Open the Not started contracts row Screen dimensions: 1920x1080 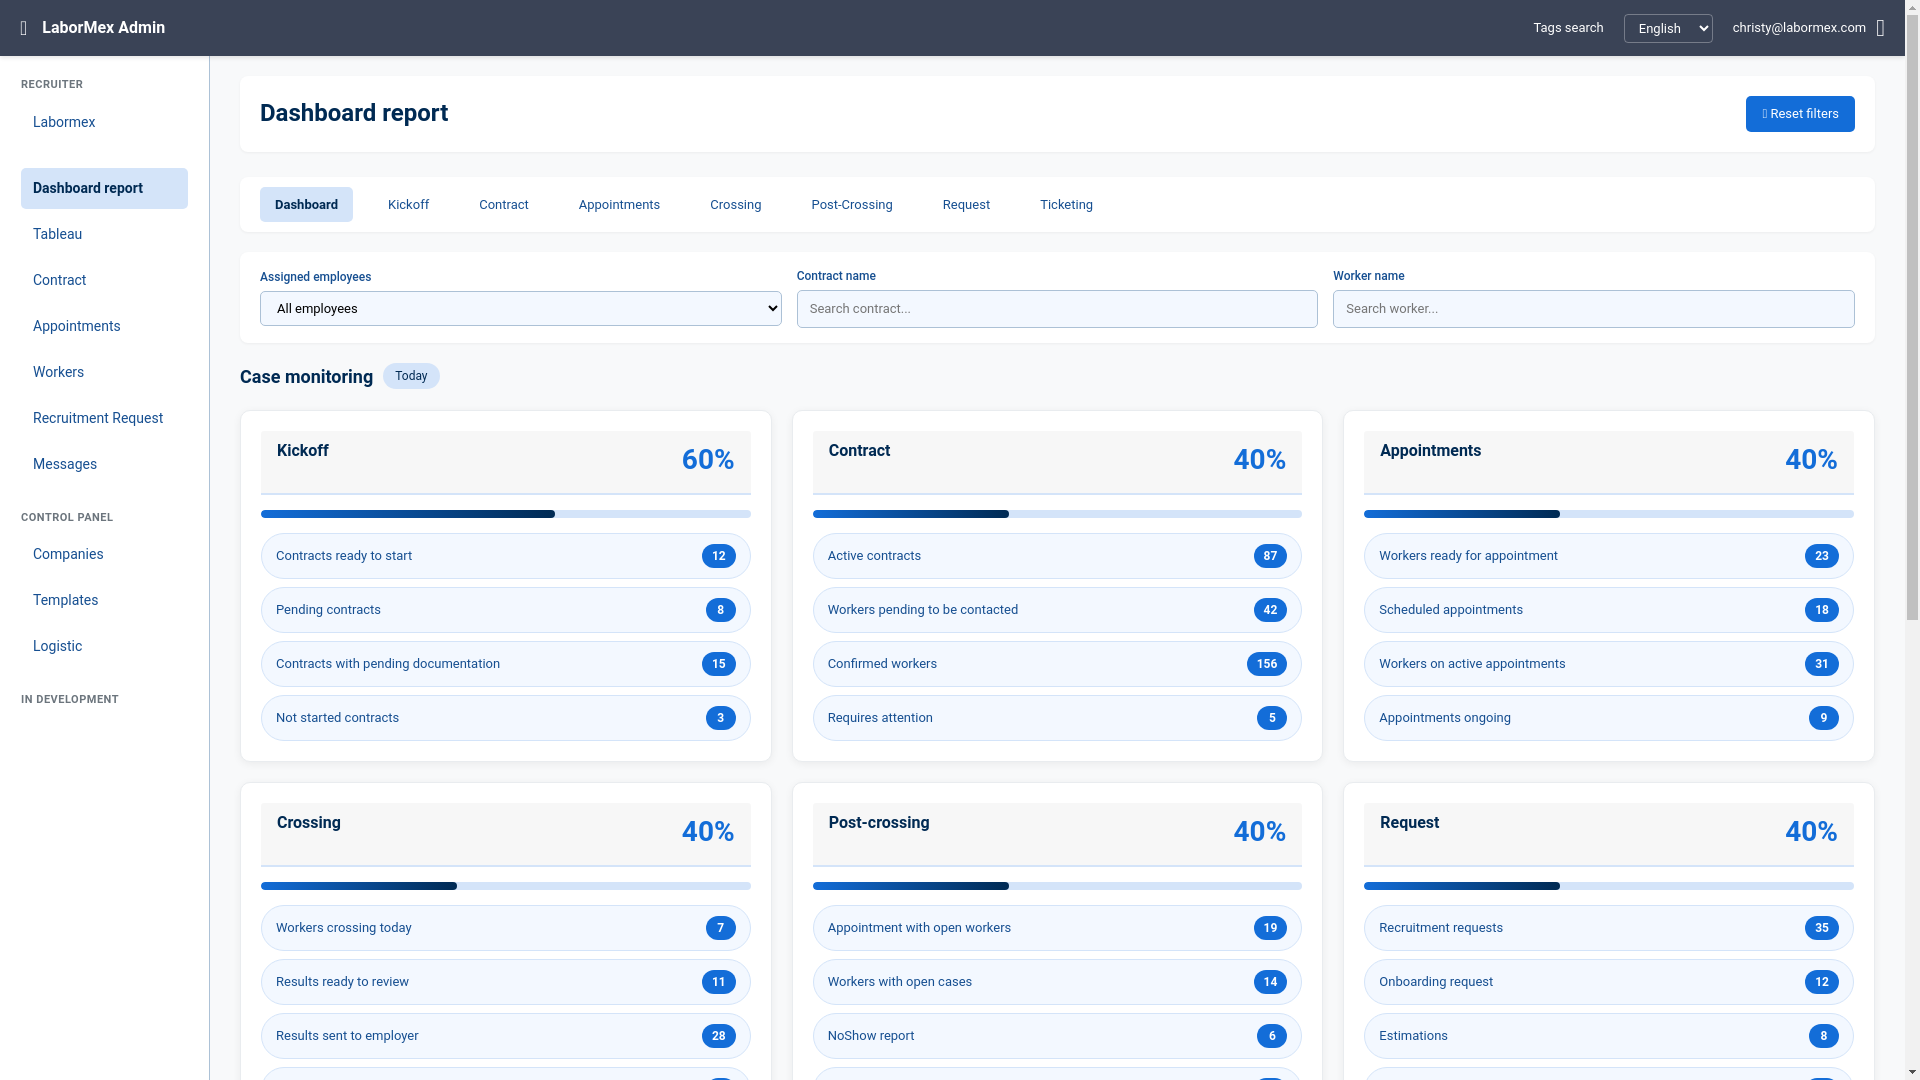tap(505, 718)
